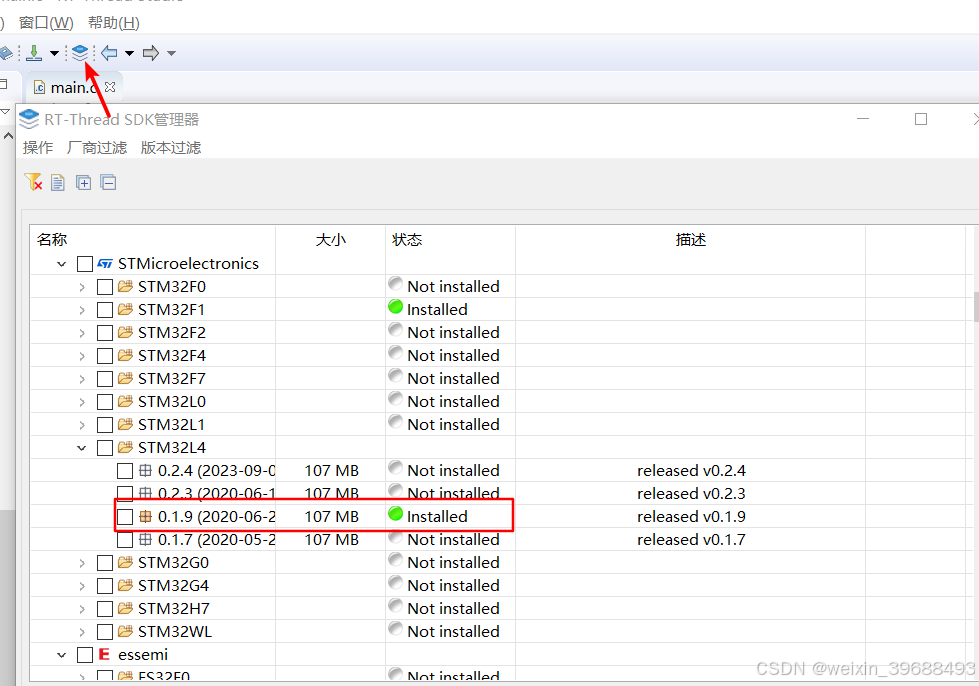Click the package icon of version 0.2.4
This screenshot has width=979, height=686.
(145, 471)
